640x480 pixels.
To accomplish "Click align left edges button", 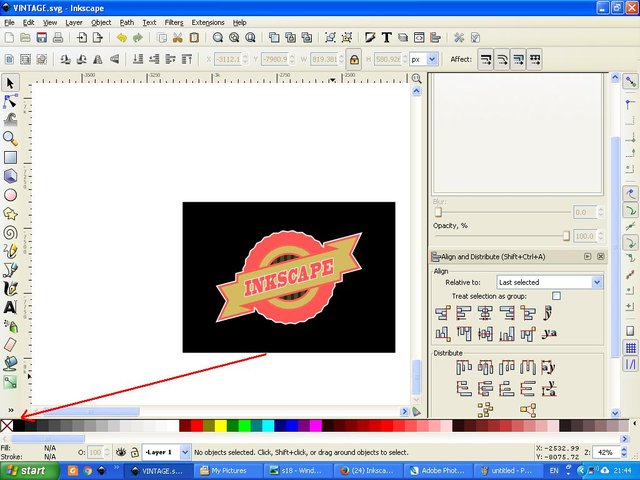I will (x=464, y=313).
